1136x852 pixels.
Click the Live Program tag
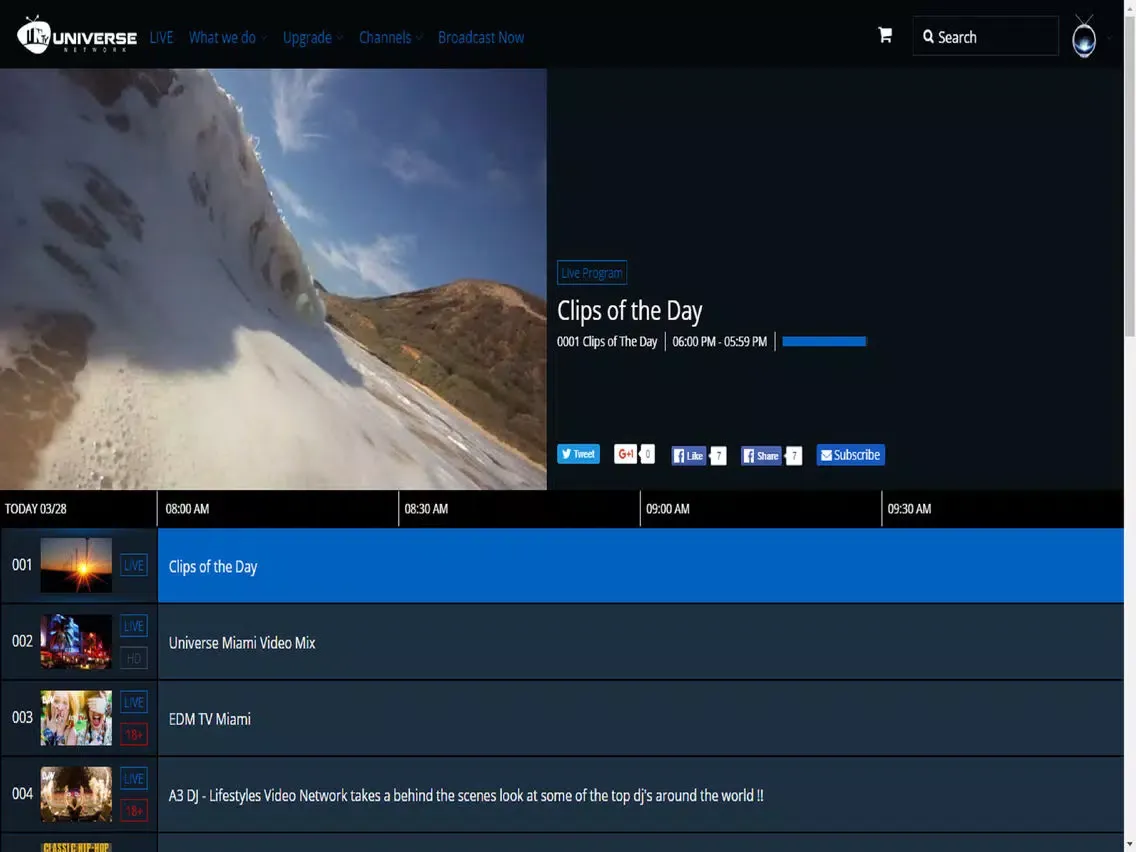[x=592, y=272]
